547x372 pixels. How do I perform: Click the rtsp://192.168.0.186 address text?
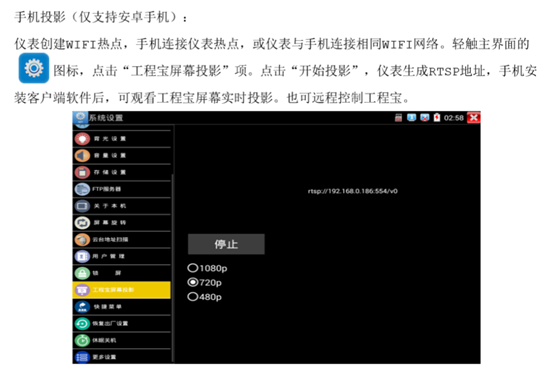coord(353,191)
